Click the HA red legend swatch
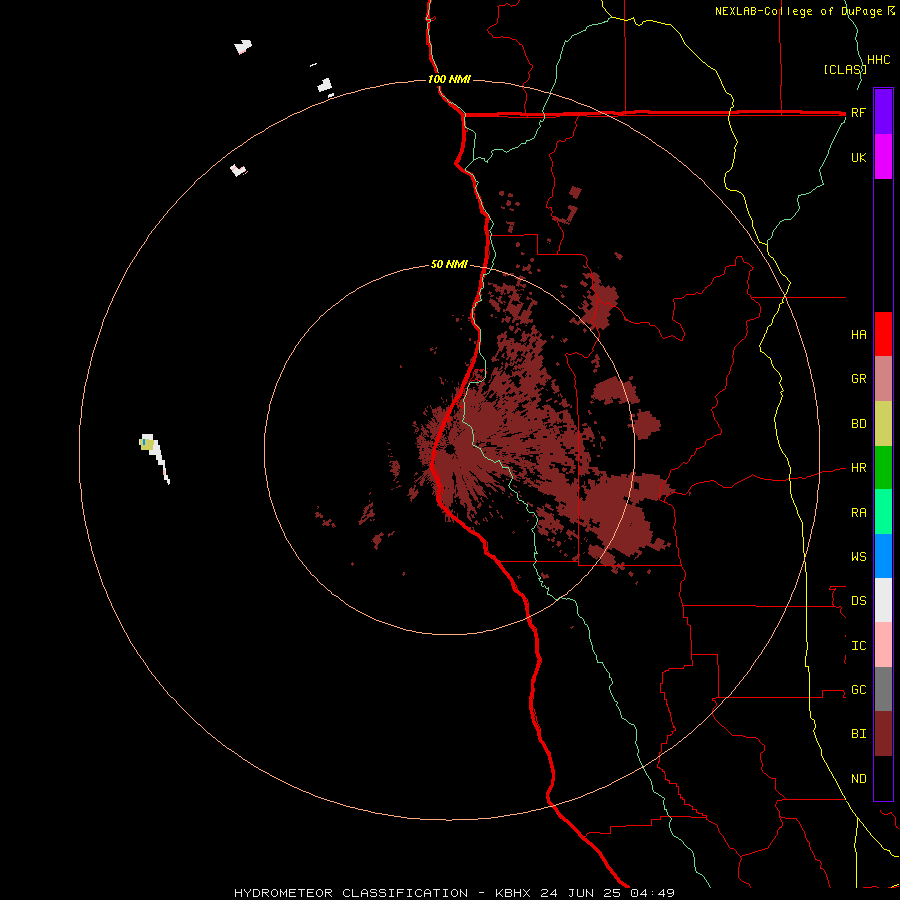900x900 pixels. pos(883,334)
